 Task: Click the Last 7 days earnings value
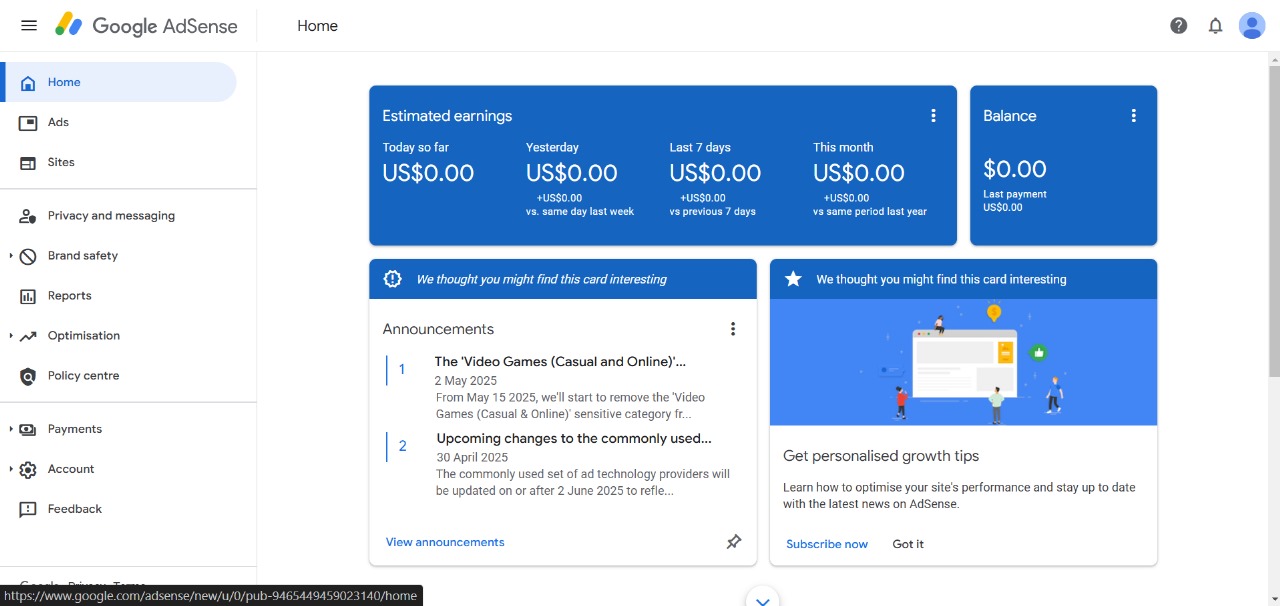(x=715, y=173)
